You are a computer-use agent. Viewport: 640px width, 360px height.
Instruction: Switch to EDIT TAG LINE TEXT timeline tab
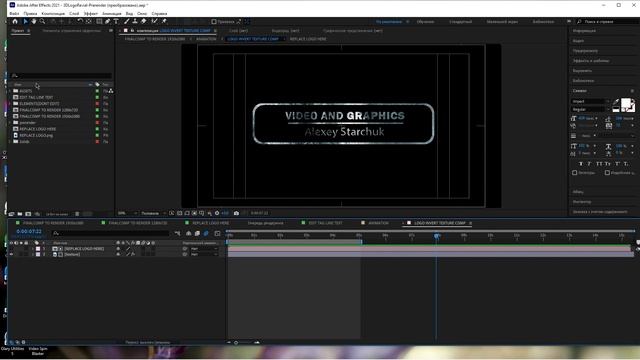(325, 223)
